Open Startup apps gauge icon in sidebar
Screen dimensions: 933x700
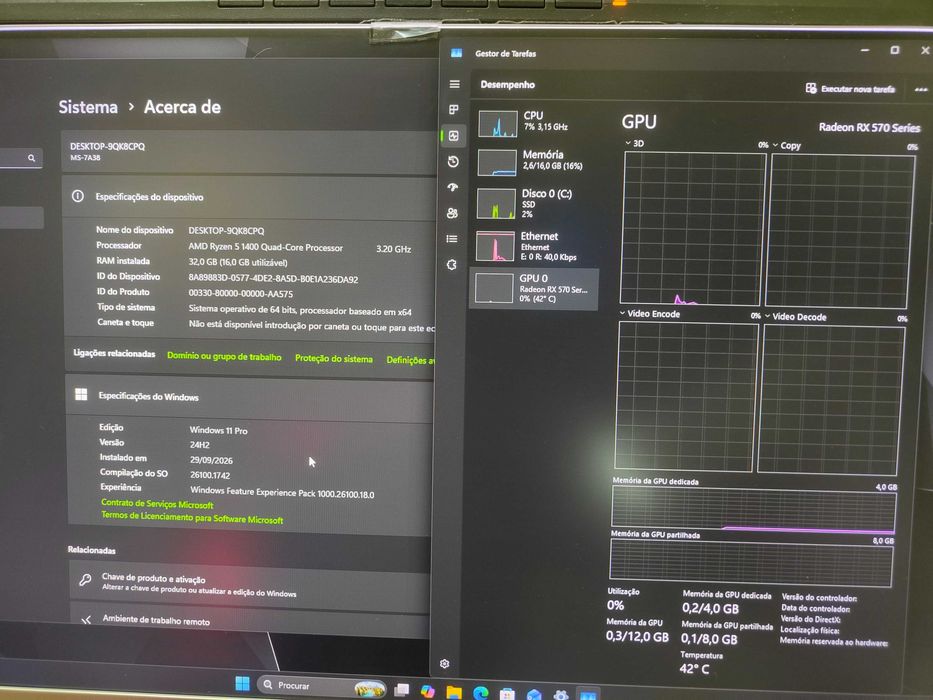tap(453, 188)
